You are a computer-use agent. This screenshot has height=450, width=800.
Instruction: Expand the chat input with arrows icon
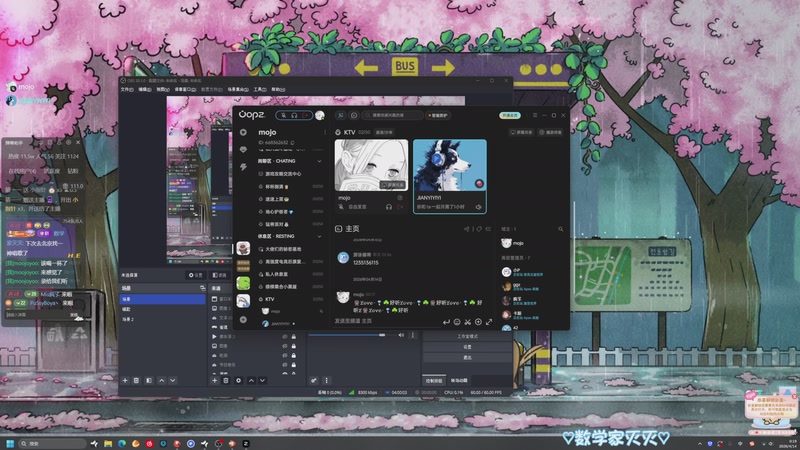[489, 322]
